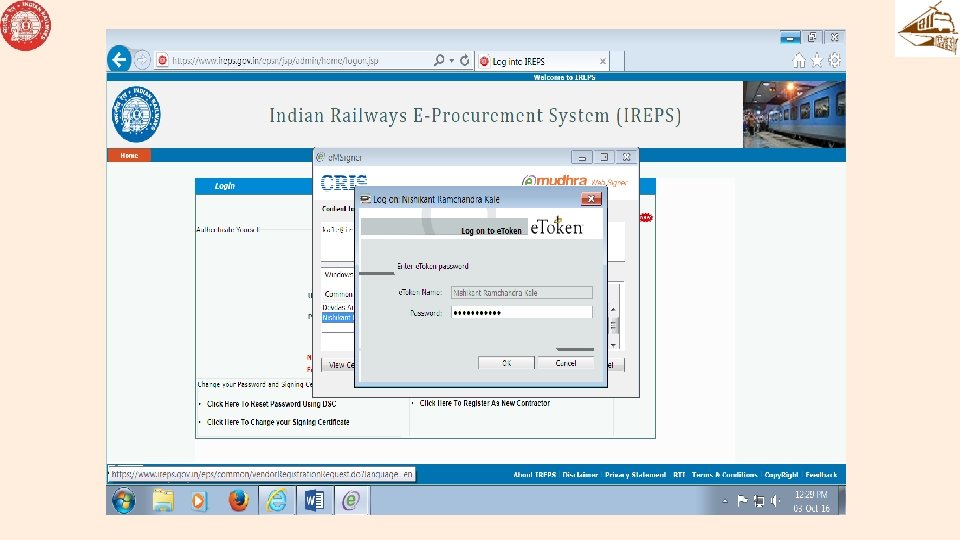The image size is (960, 540).
Task: Open browser Tools gear icon
Action: click(x=834, y=60)
